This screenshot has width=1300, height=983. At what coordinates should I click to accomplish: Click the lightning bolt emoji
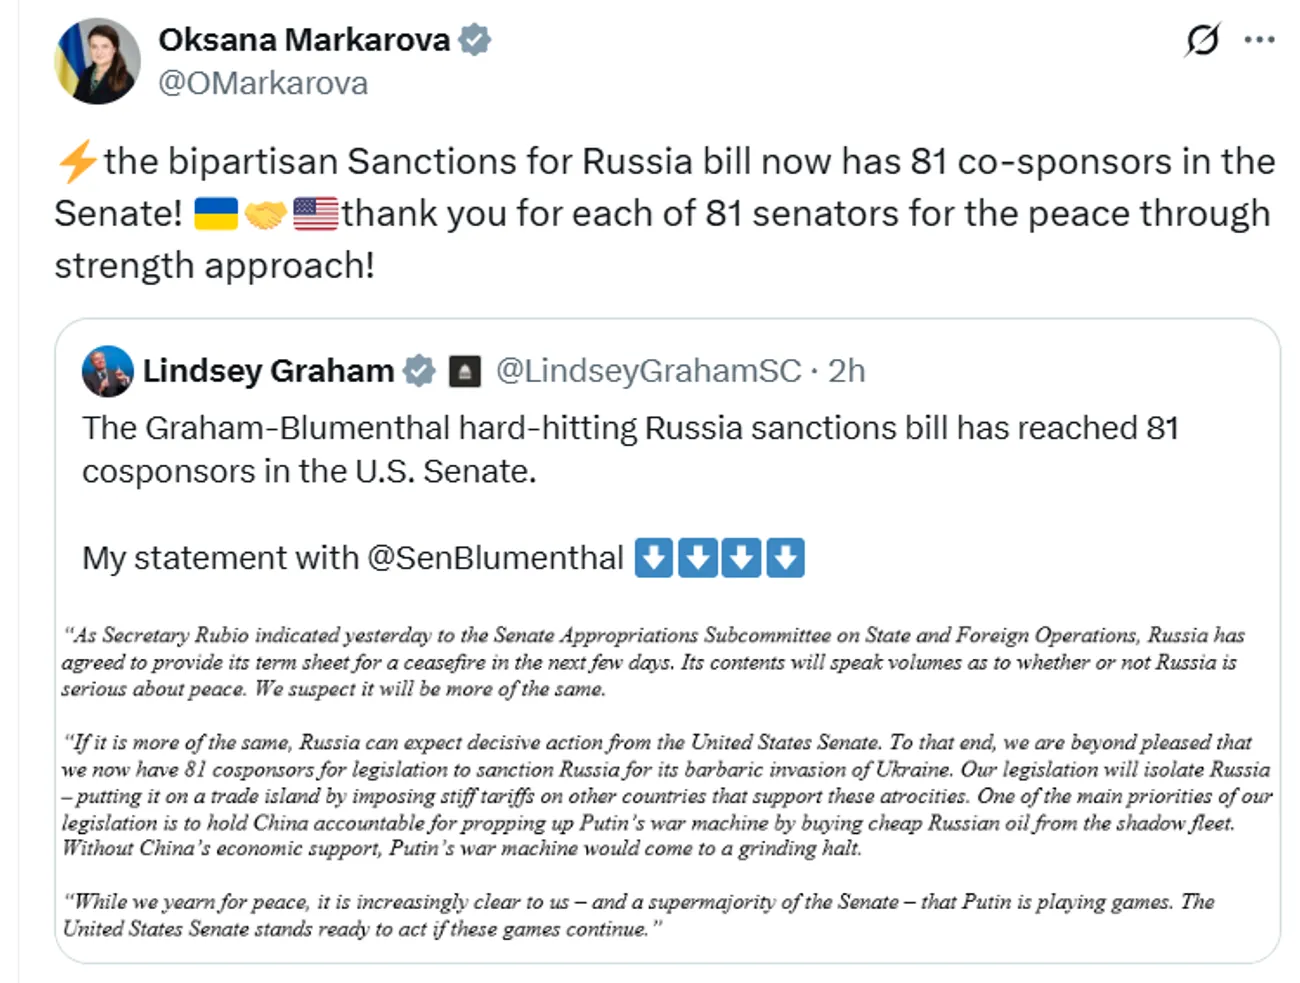coord(77,162)
